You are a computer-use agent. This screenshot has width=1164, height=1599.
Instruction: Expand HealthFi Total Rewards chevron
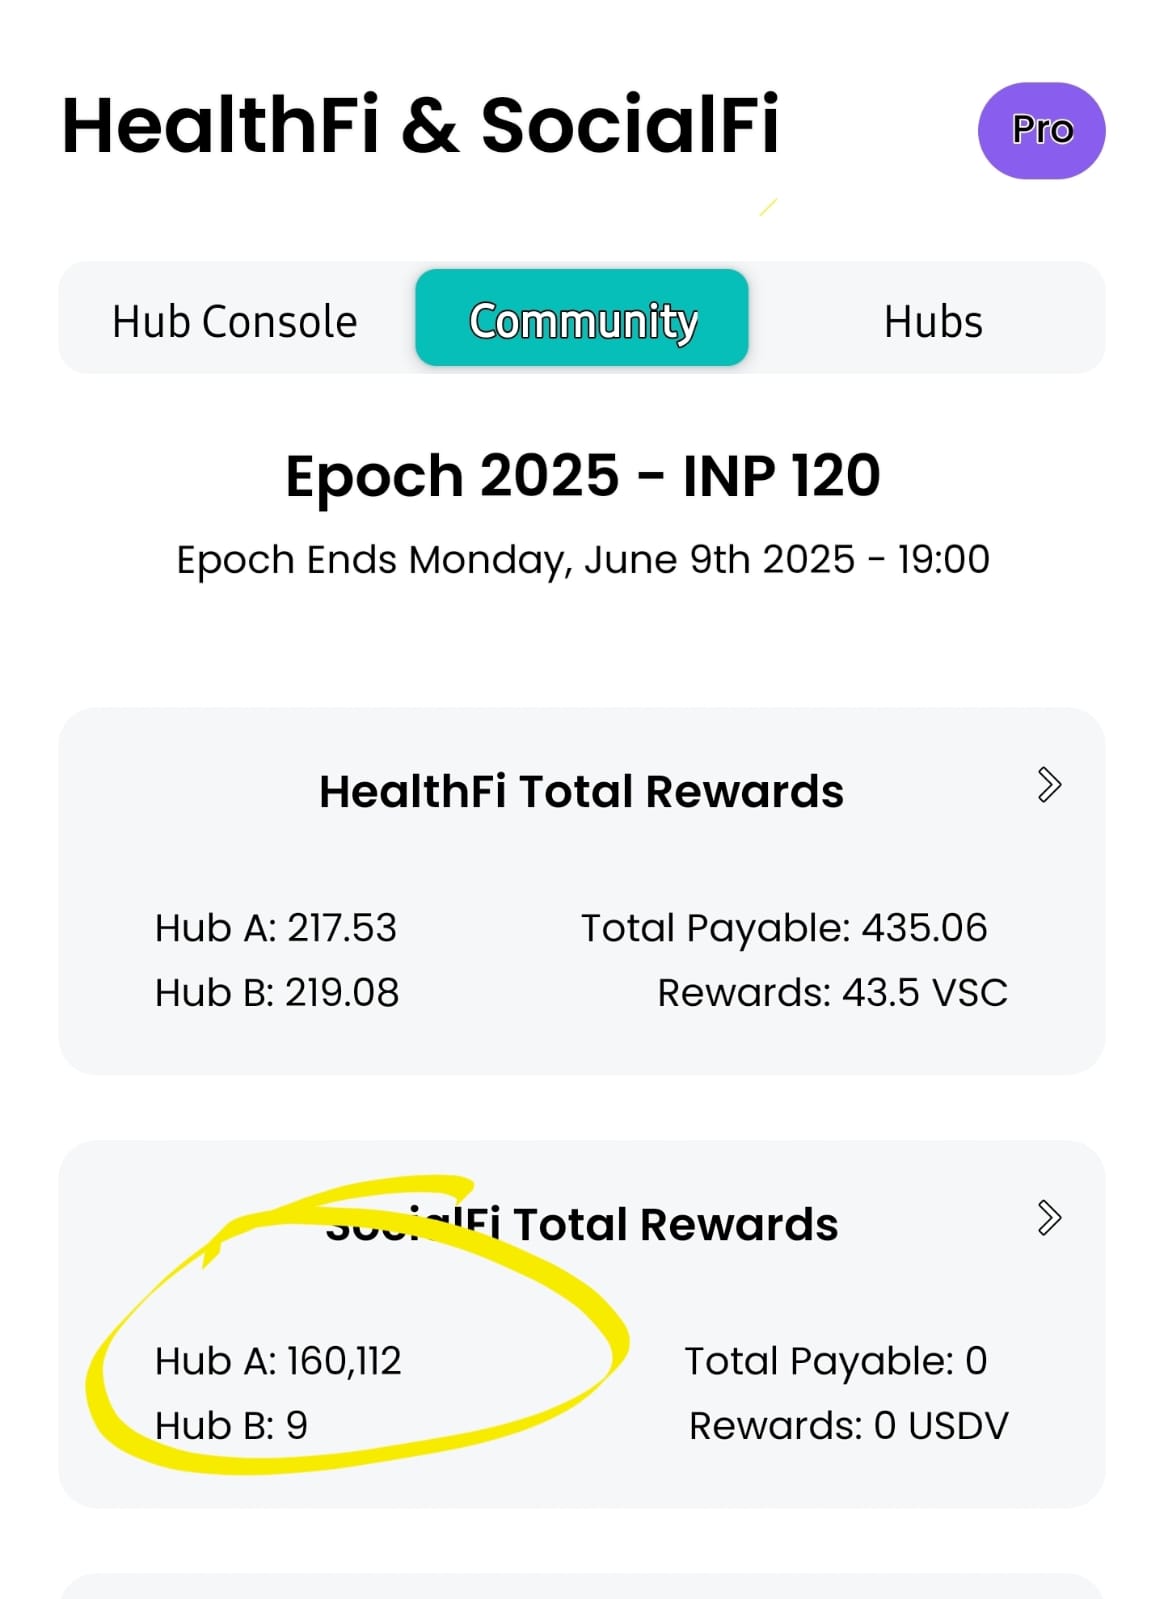point(1049,785)
